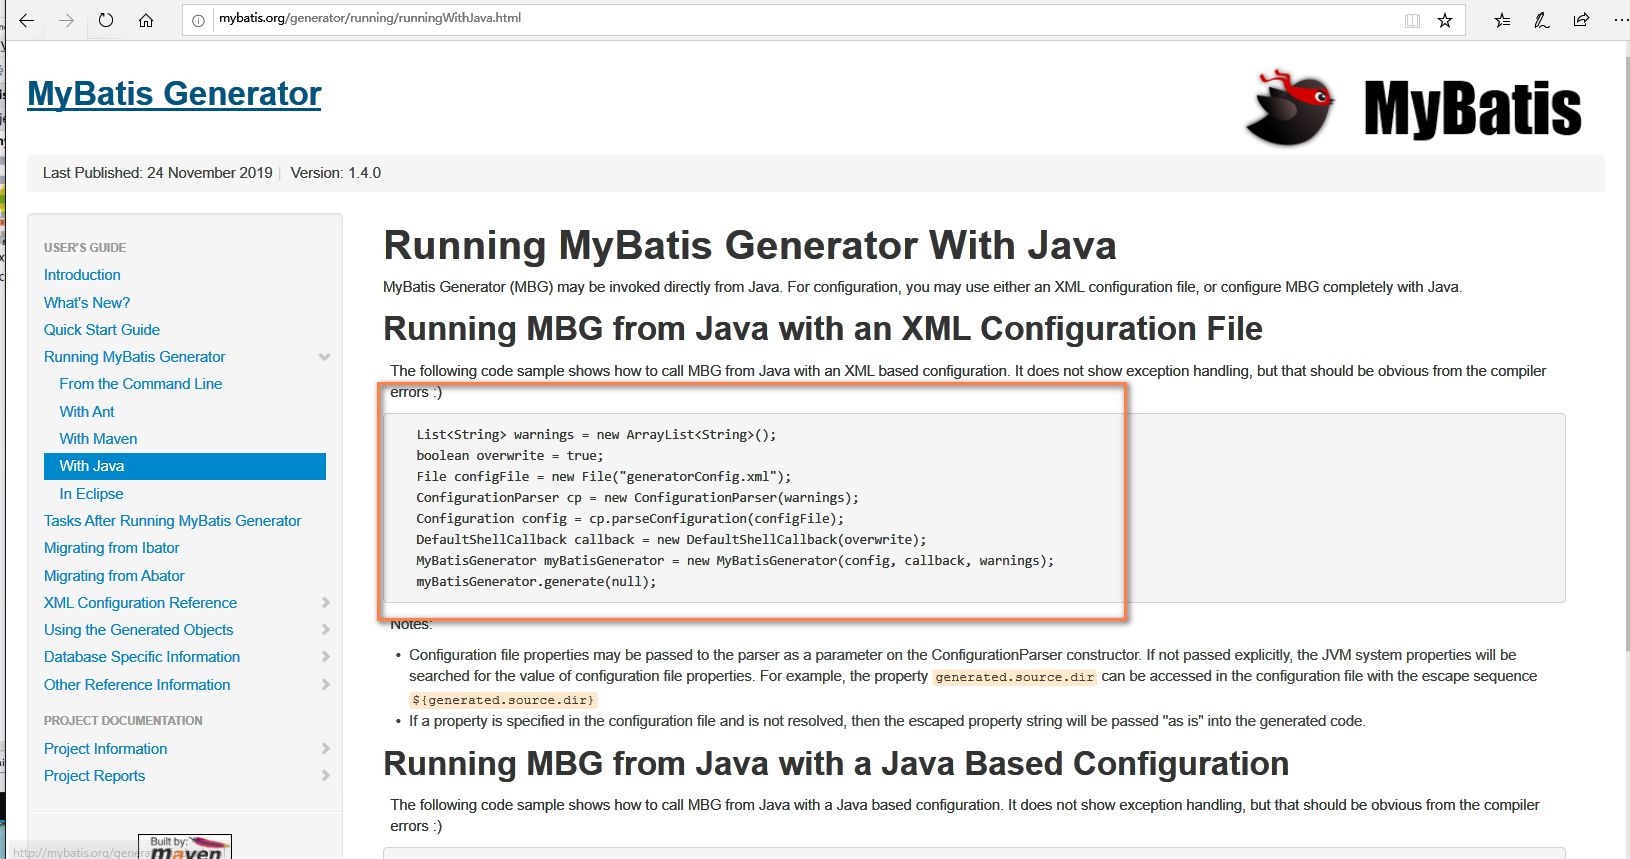Image resolution: width=1630 pixels, height=859 pixels.
Task: Expand Database Specific Information submenu
Action: click(325, 657)
